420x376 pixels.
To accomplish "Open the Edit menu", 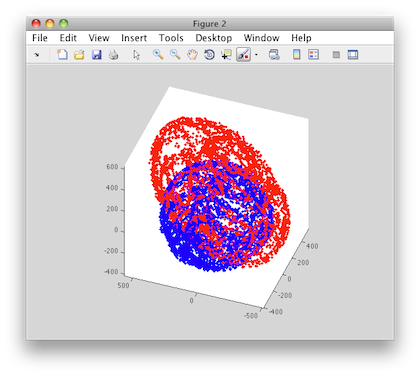I will 68,38.
